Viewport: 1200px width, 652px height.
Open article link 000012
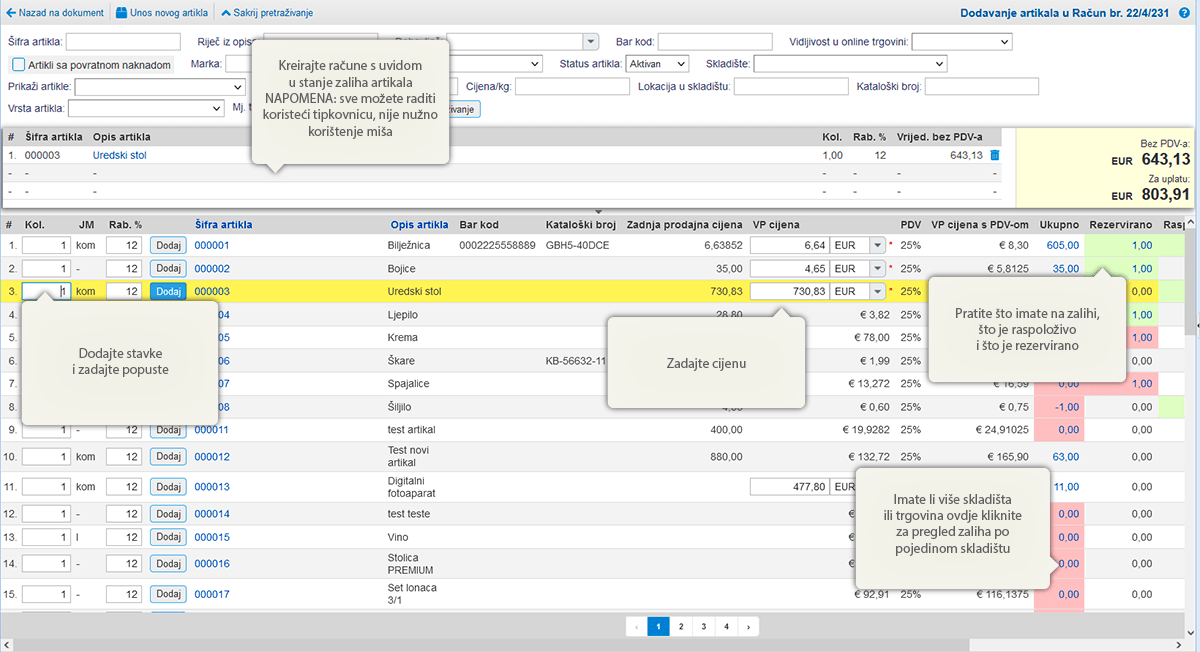212,457
